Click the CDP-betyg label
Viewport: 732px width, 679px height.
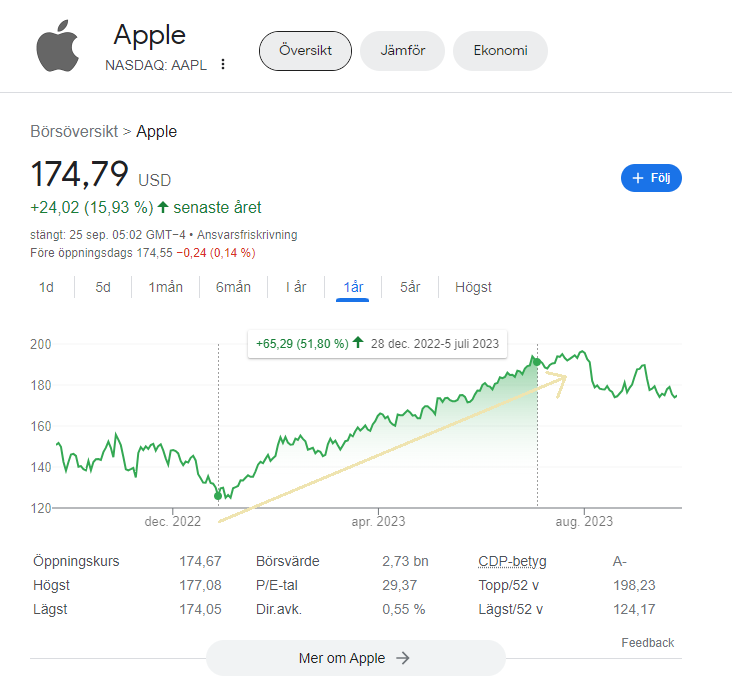512,561
